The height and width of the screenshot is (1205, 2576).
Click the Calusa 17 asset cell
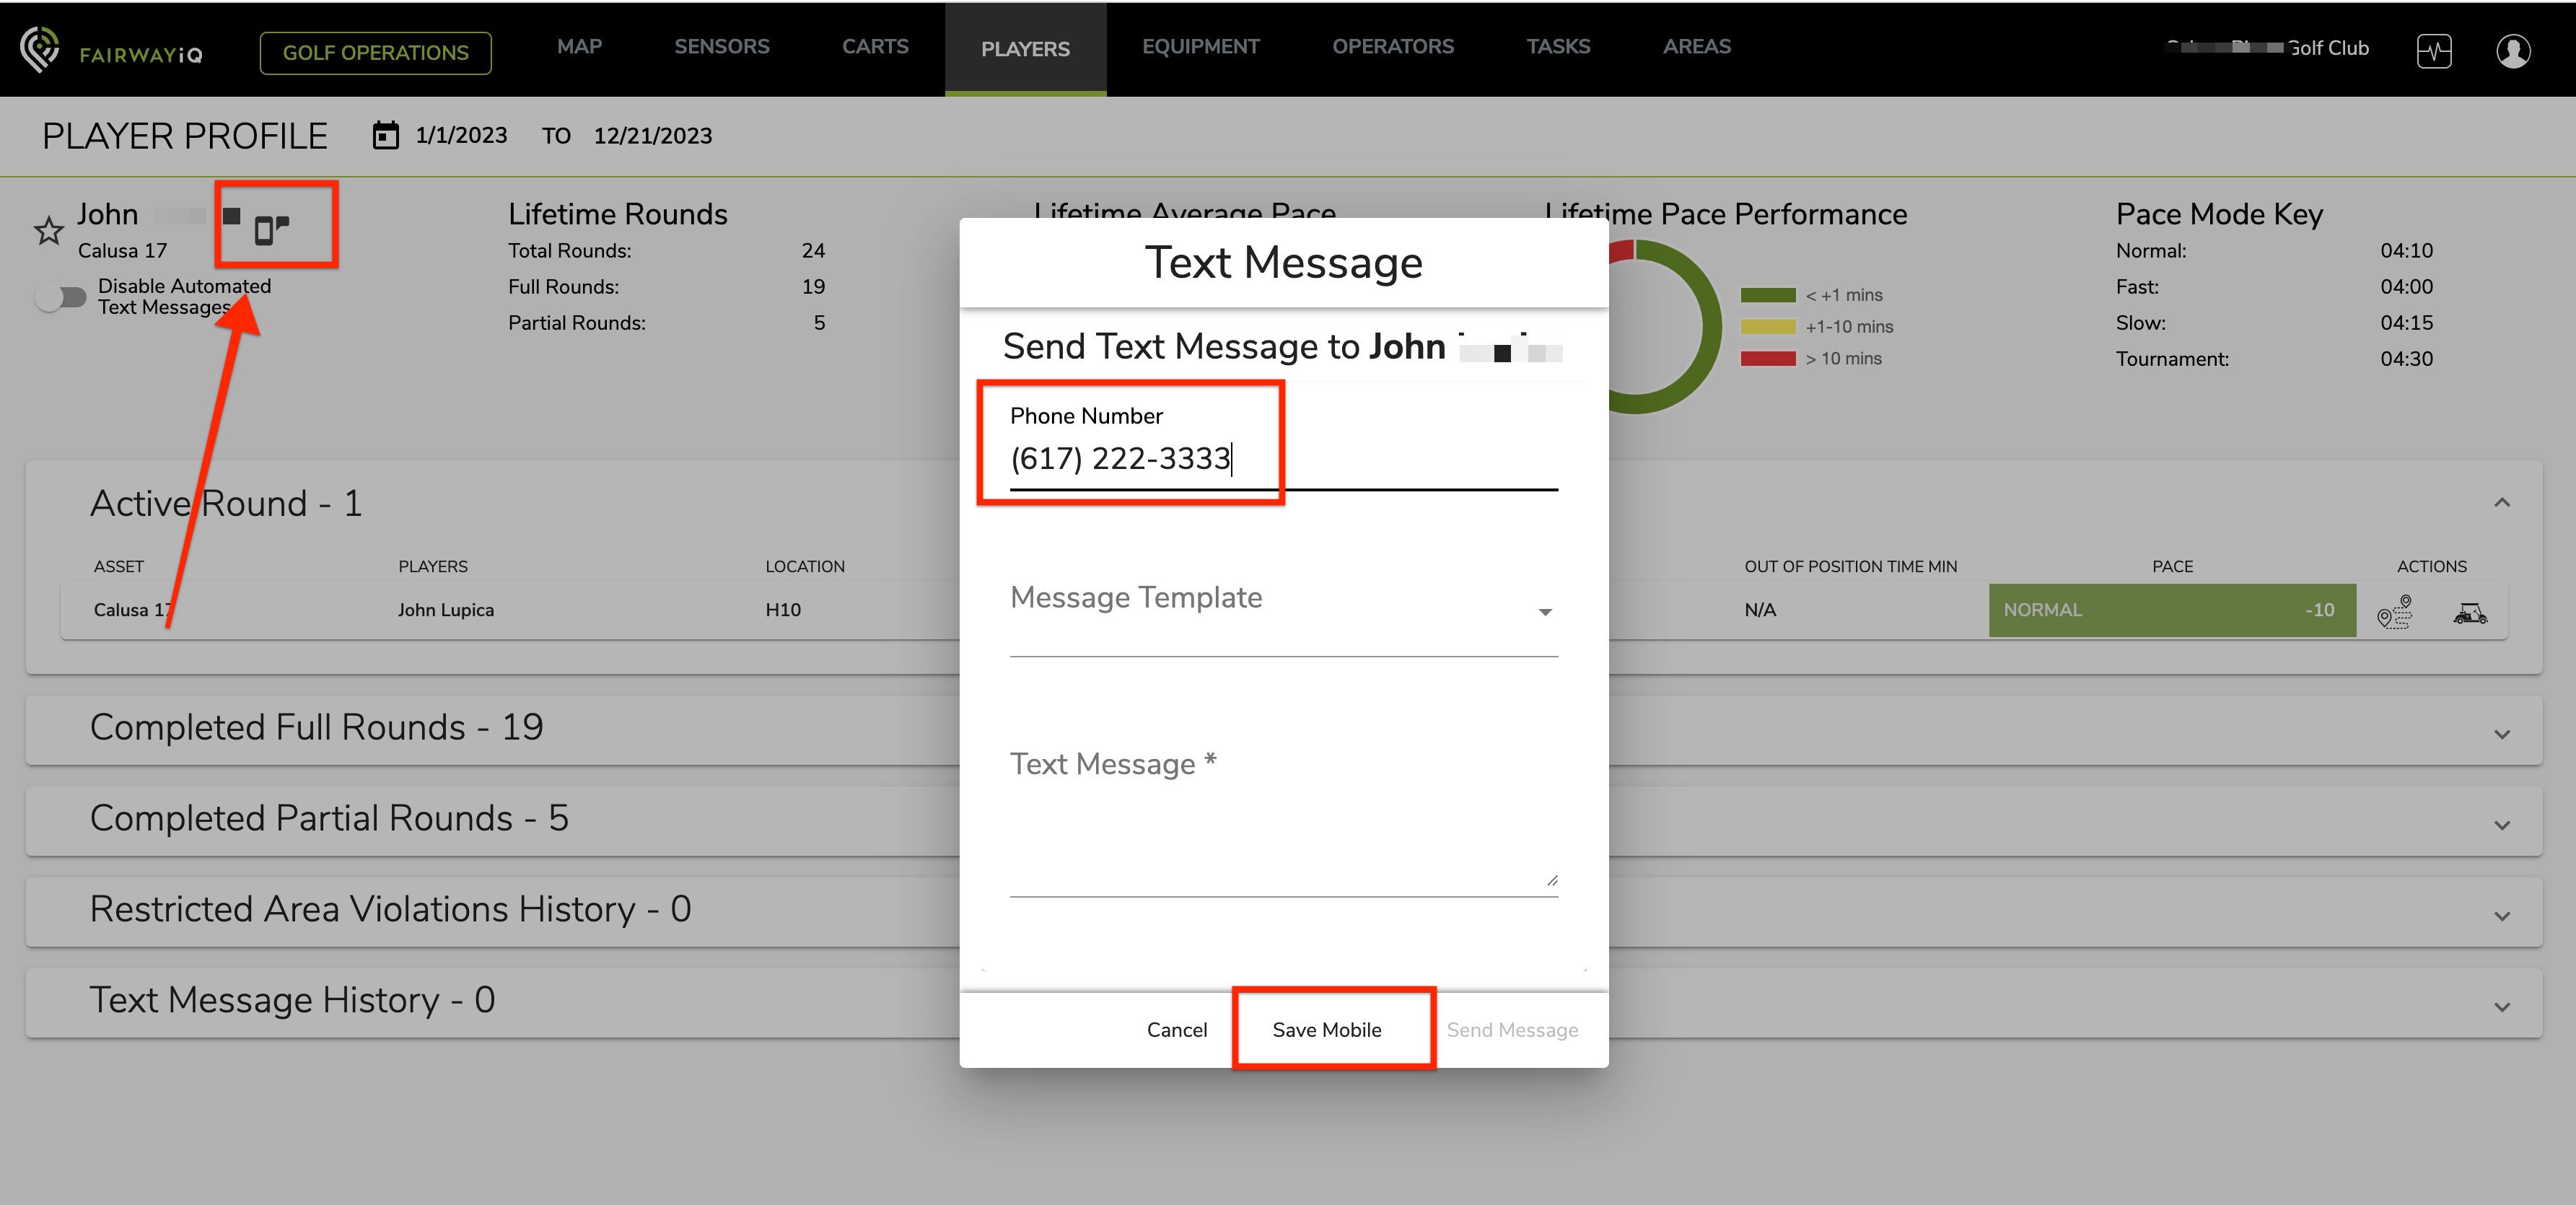[x=132, y=610]
